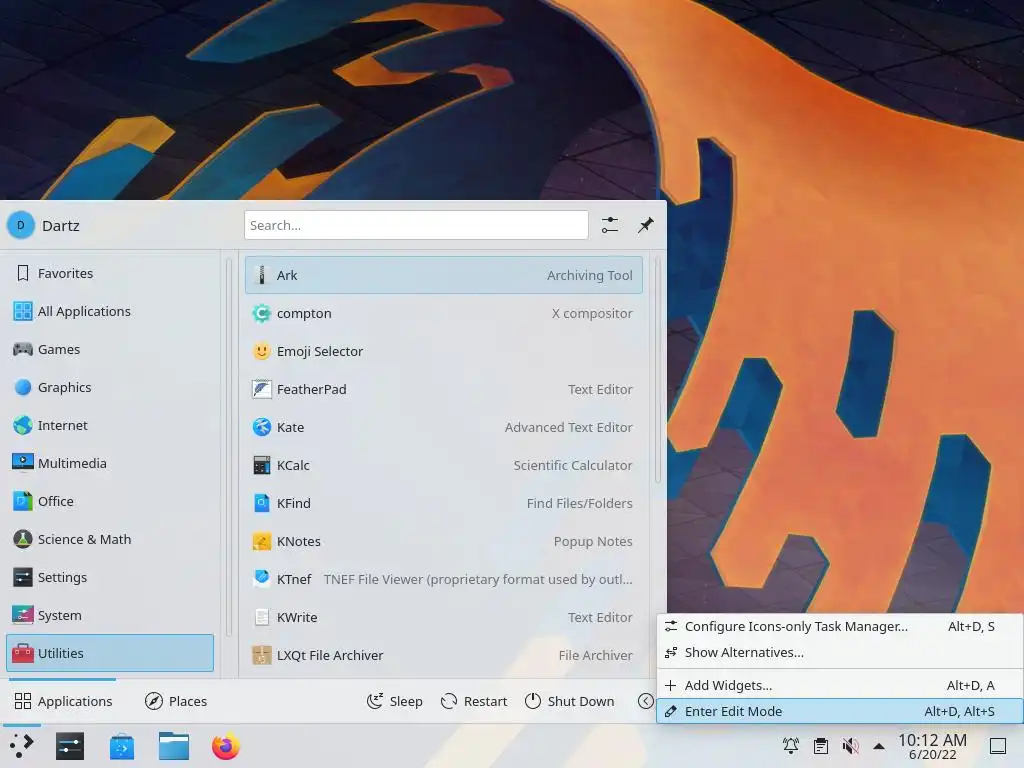Launch KNotes popup notes
The image size is (1024, 768).
coord(443,541)
